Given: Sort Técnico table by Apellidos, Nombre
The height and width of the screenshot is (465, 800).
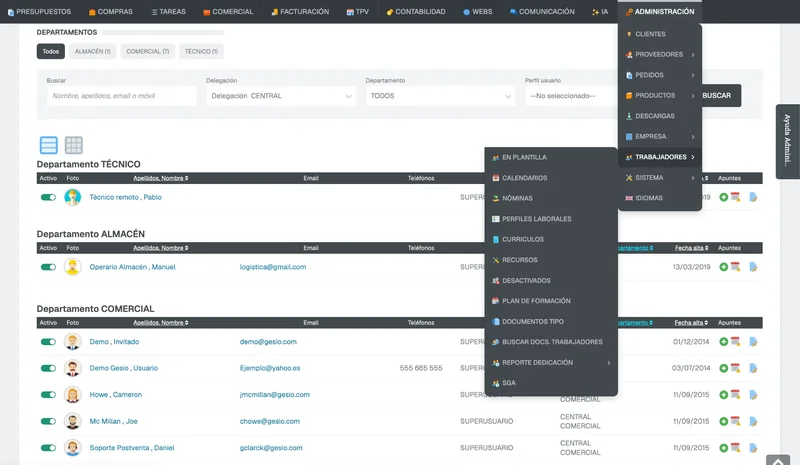Looking at the screenshot, I should tap(161, 178).
